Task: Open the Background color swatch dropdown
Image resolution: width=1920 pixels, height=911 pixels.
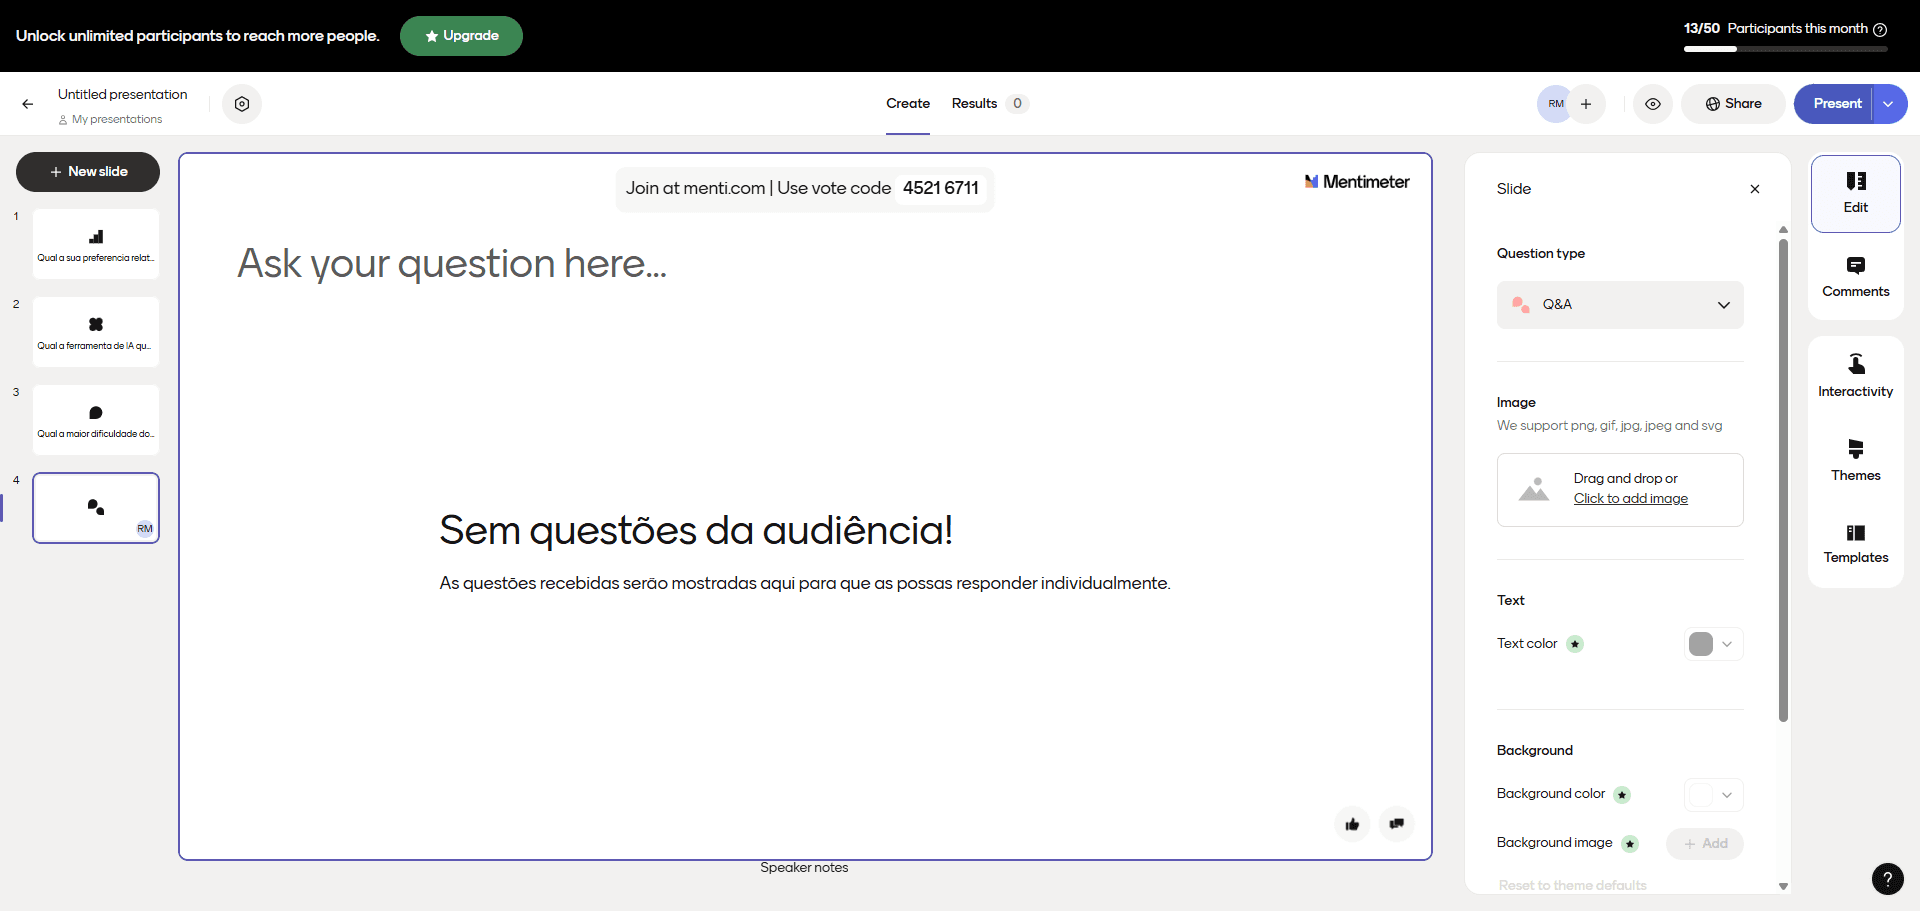Action: pyautogui.click(x=1714, y=795)
